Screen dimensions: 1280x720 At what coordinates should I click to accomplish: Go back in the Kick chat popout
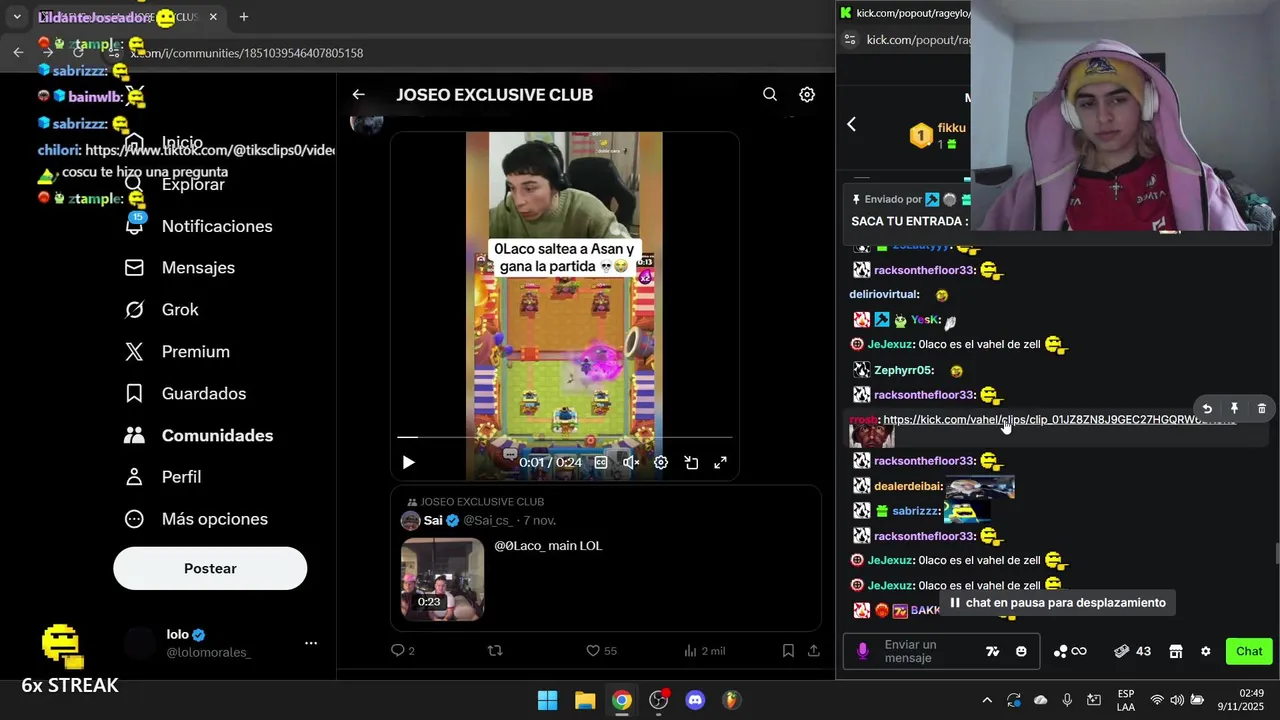pyautogui.click(x=852, y=124)
